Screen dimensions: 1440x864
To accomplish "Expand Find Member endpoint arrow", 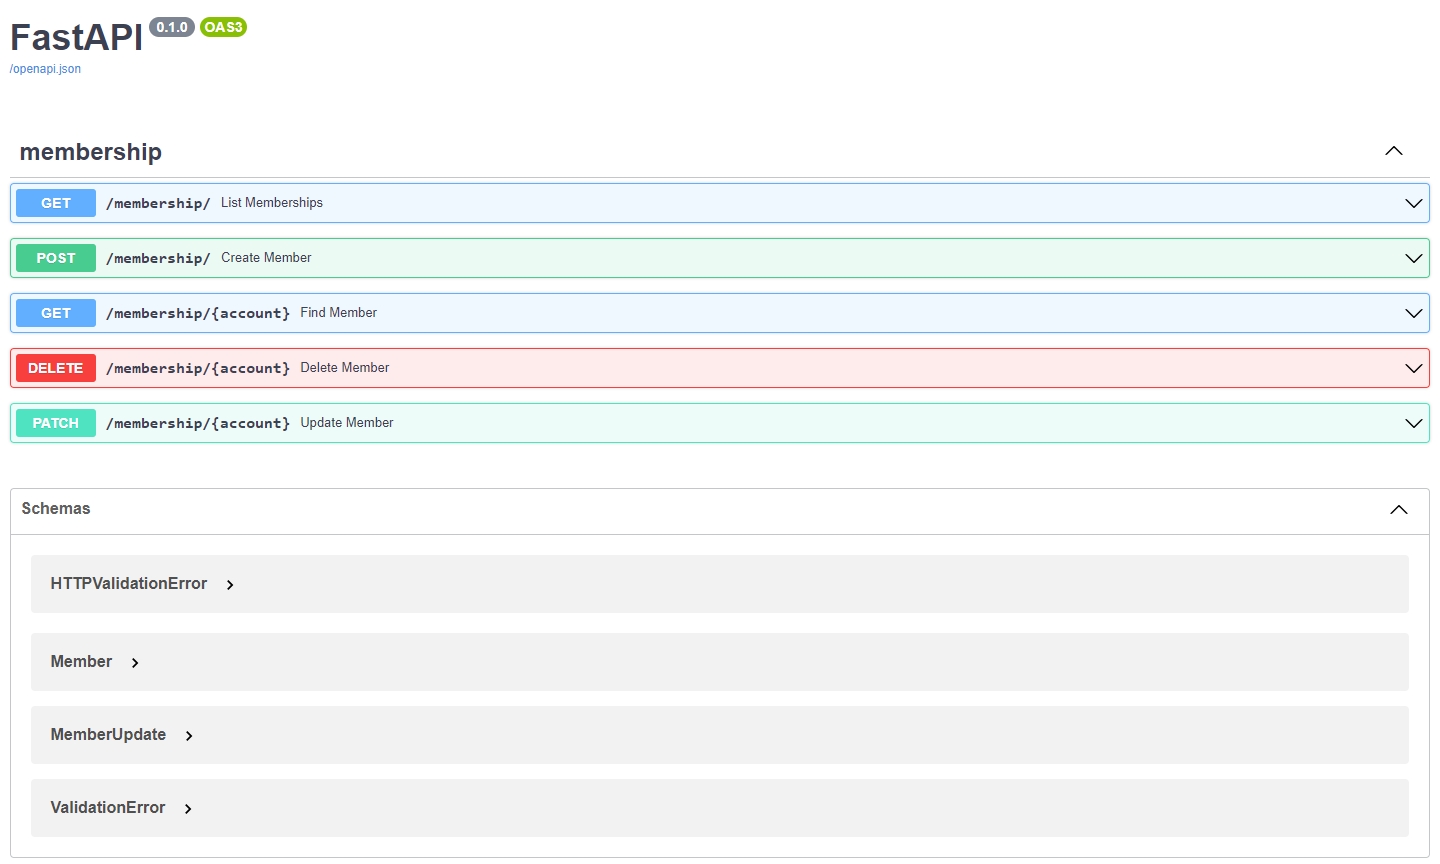I will [x=1414, y=313].
